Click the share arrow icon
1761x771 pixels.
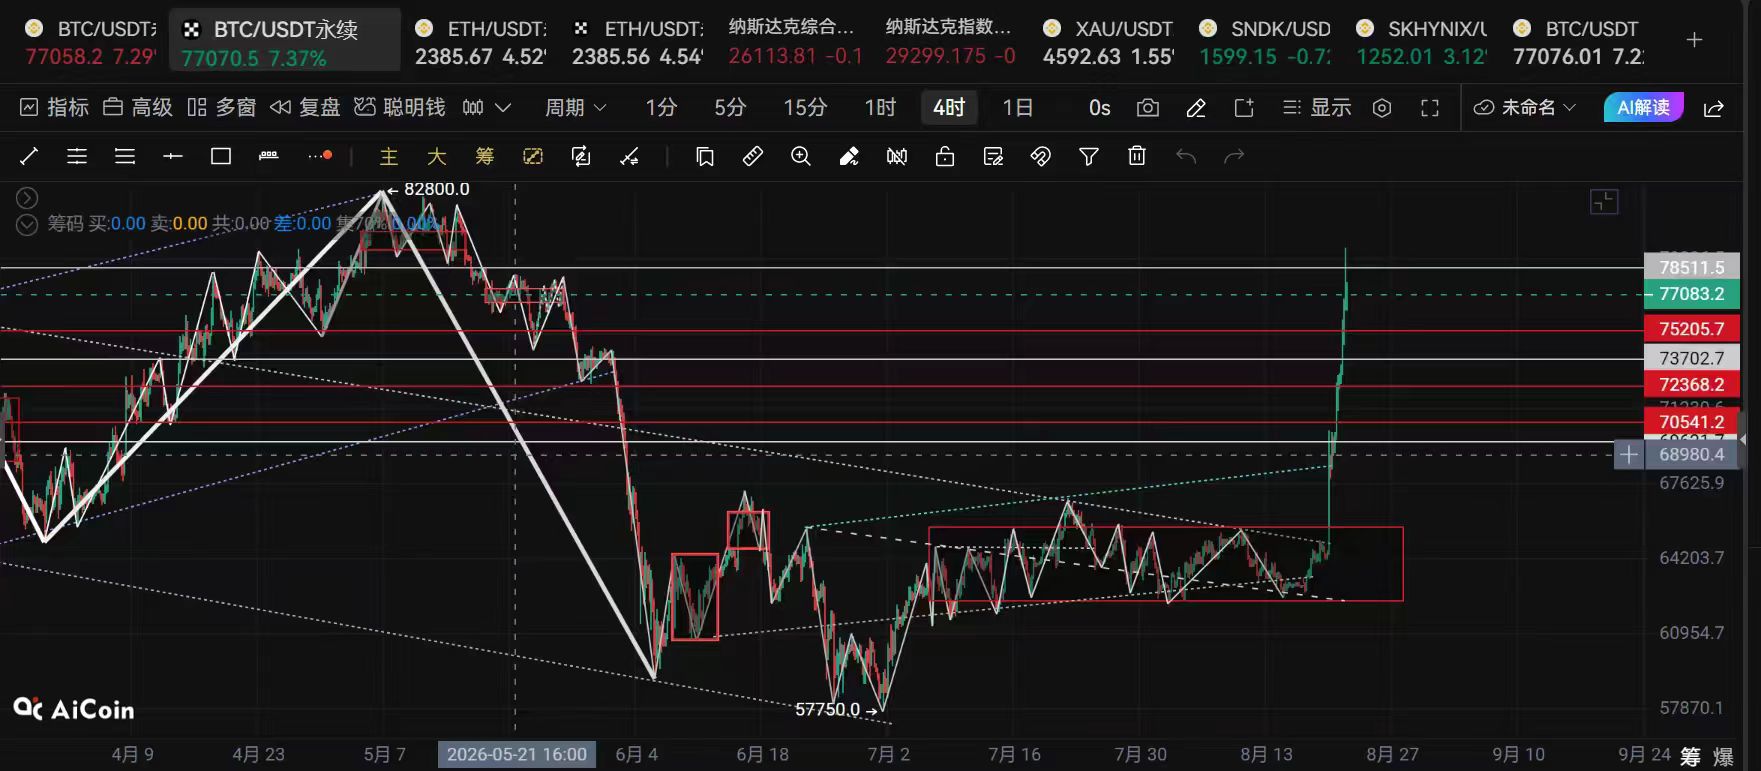click(1714, 107)
